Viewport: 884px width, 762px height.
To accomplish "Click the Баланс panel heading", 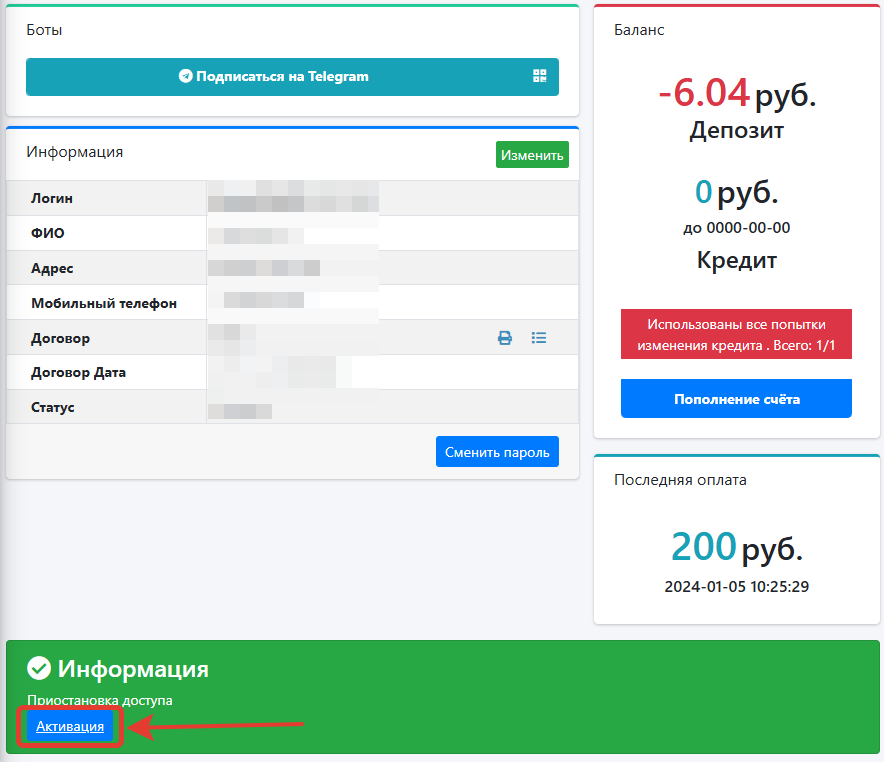I will click(x=639, y=30).
